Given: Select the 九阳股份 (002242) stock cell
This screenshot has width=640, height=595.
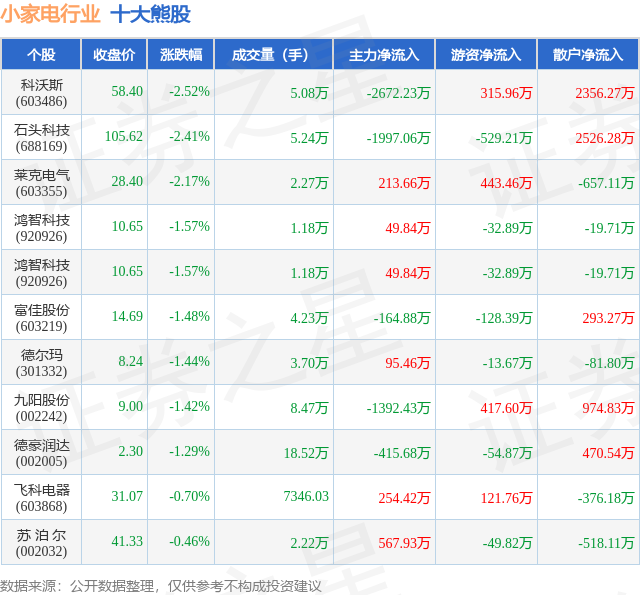Looking at the screenshot, I should (41, 407).
